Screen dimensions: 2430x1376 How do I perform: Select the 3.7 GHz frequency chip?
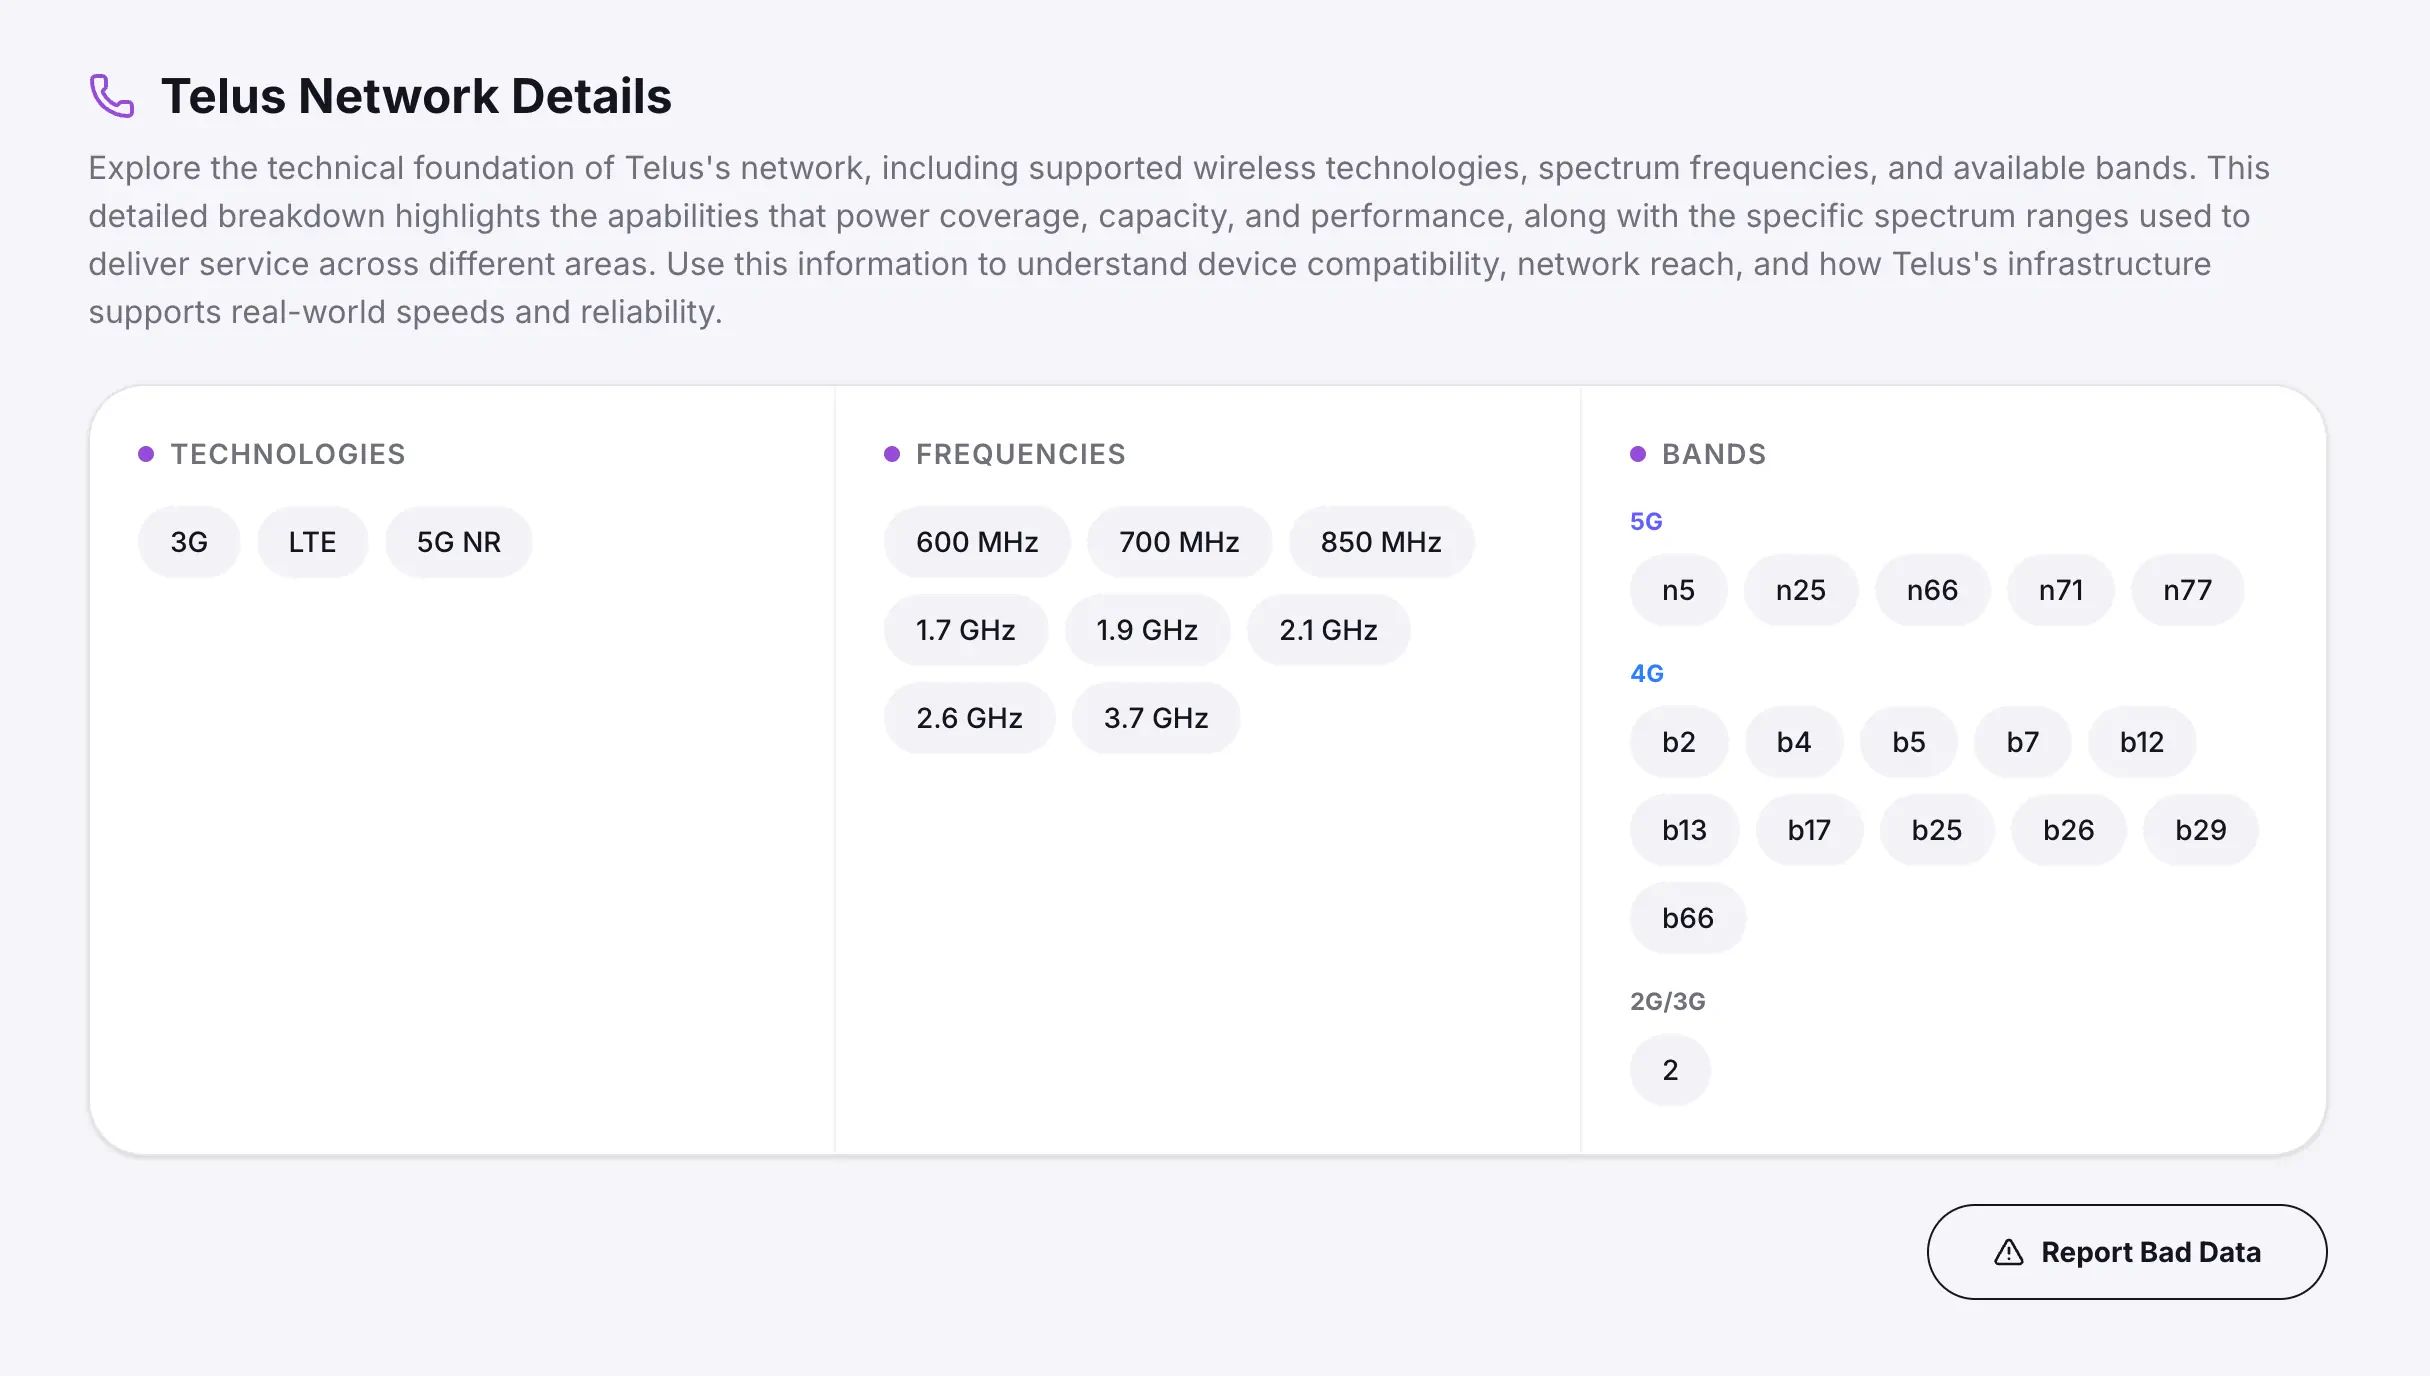pyautogui.click(x=1156, y=718)
